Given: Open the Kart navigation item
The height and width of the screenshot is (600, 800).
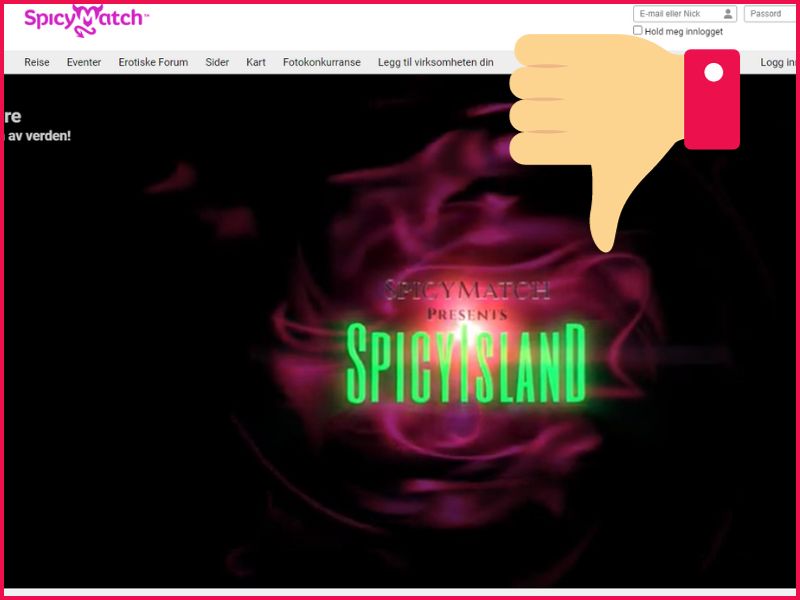Looking at the screenshot, I should coord(256,62).
